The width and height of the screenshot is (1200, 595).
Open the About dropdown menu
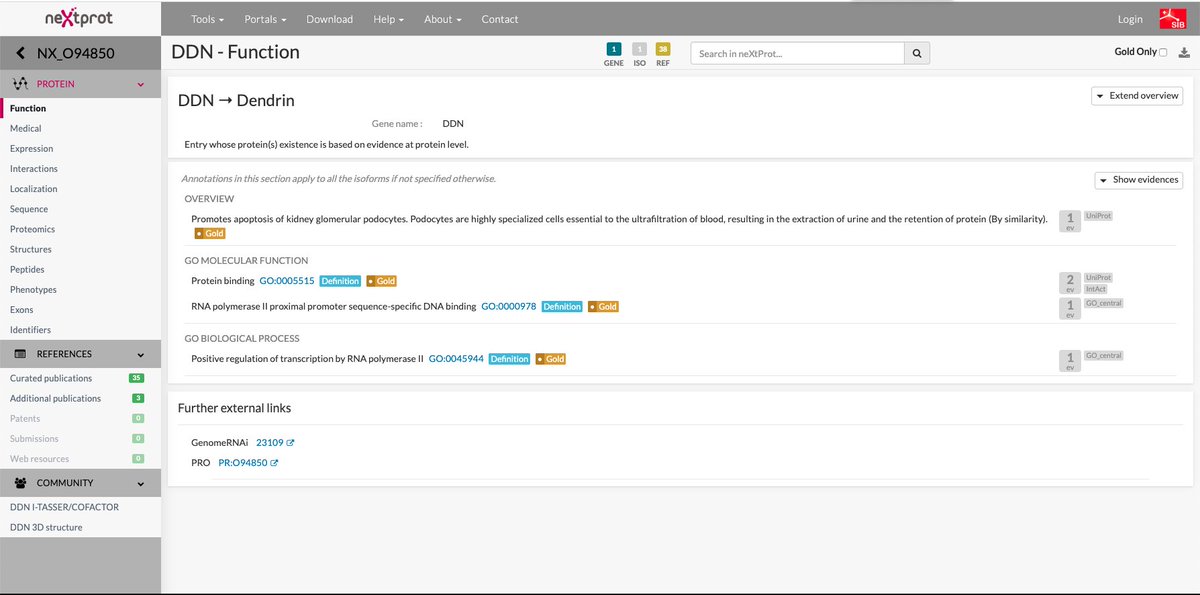click(x=442, y=19)
